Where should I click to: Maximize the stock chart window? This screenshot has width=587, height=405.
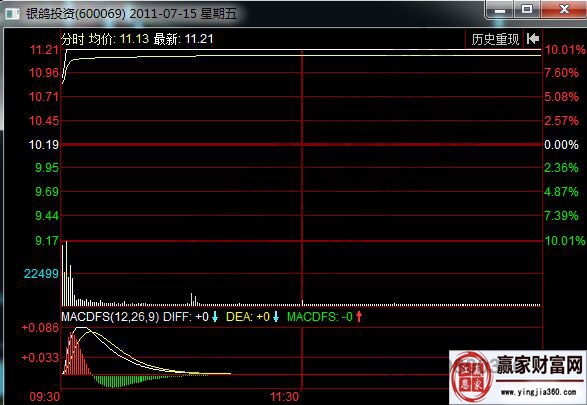click(x=527, y=9)
